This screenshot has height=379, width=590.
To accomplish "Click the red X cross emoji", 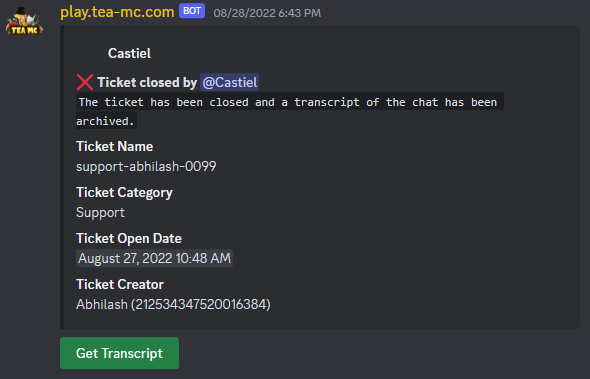I will pos(85,82).
